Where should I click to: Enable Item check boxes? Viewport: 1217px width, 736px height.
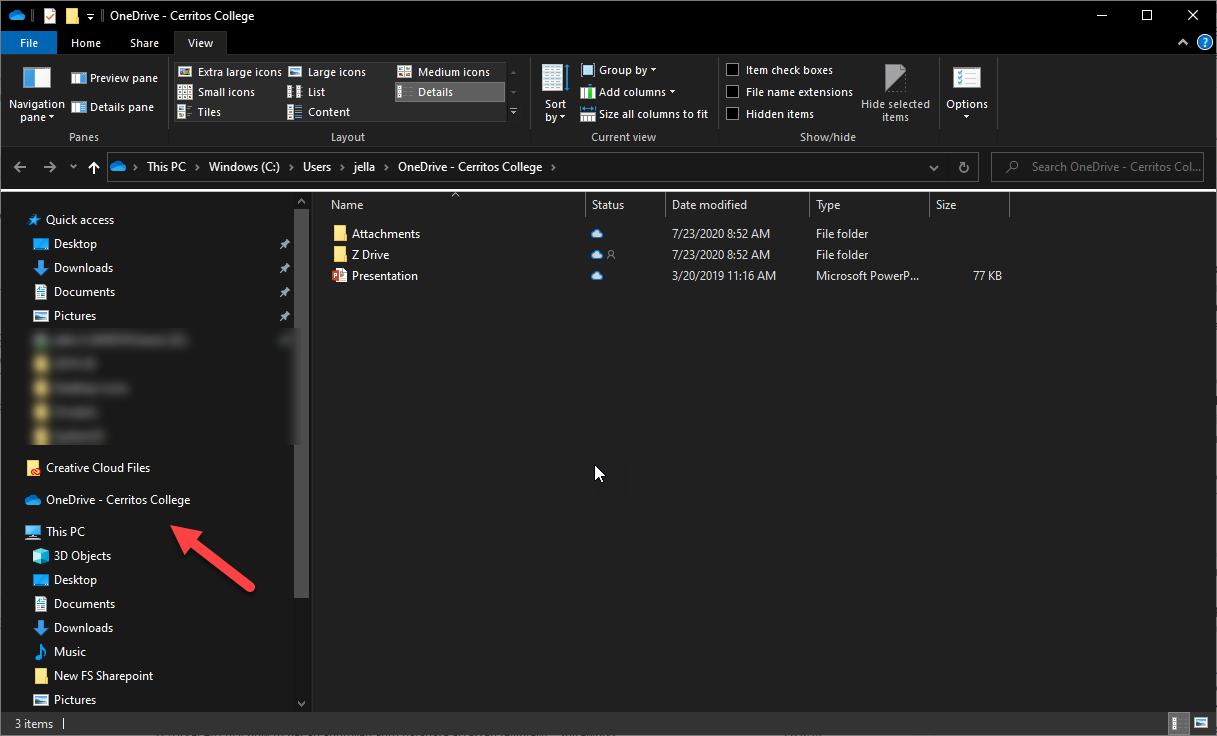(780, 70)
